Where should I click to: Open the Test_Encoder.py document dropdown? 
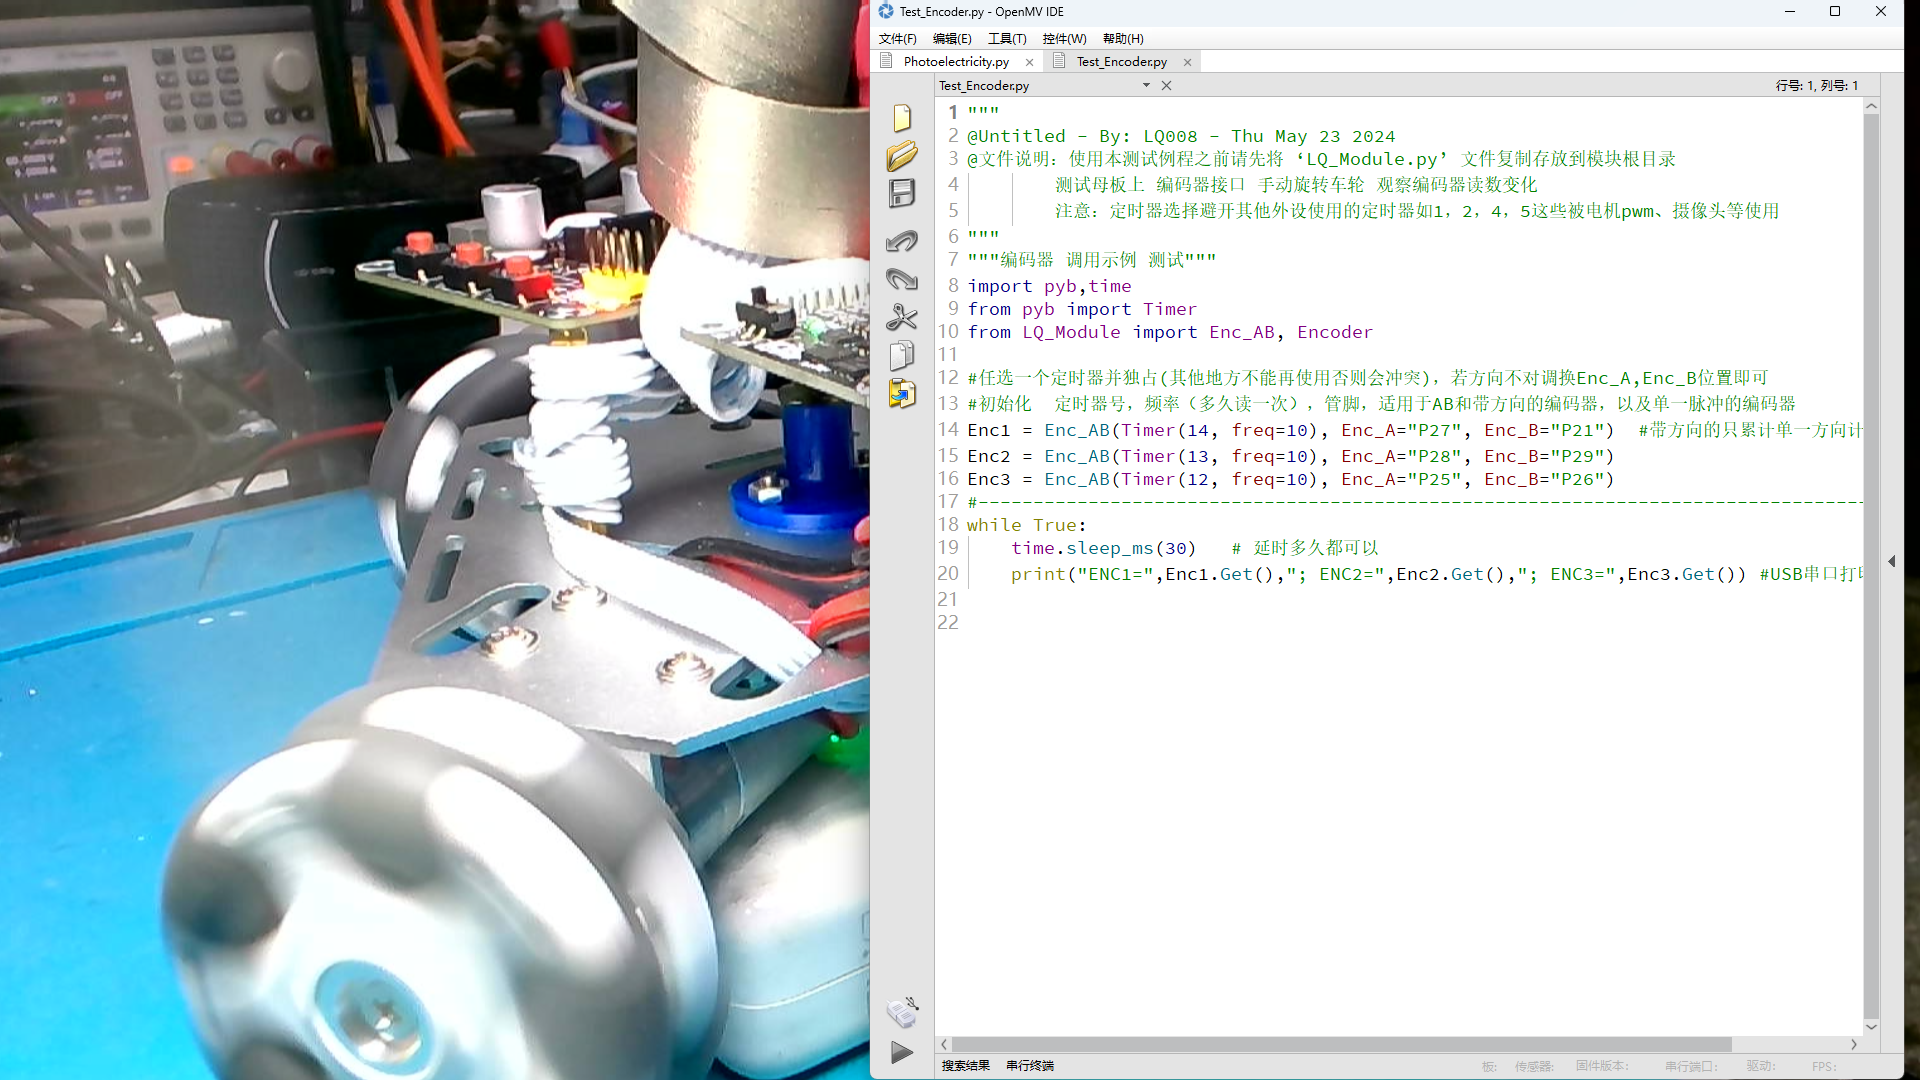pos(1146,86)
